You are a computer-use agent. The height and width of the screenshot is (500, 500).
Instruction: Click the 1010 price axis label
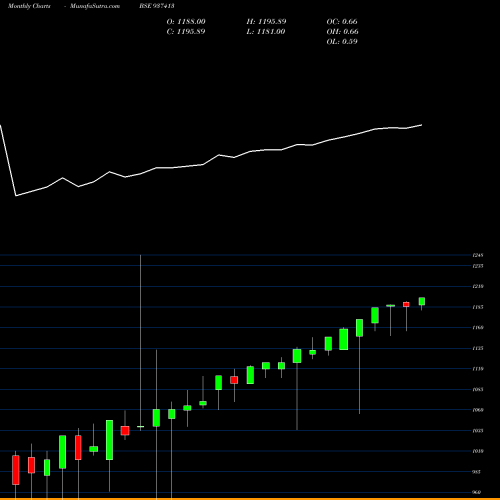coord(478,451)
